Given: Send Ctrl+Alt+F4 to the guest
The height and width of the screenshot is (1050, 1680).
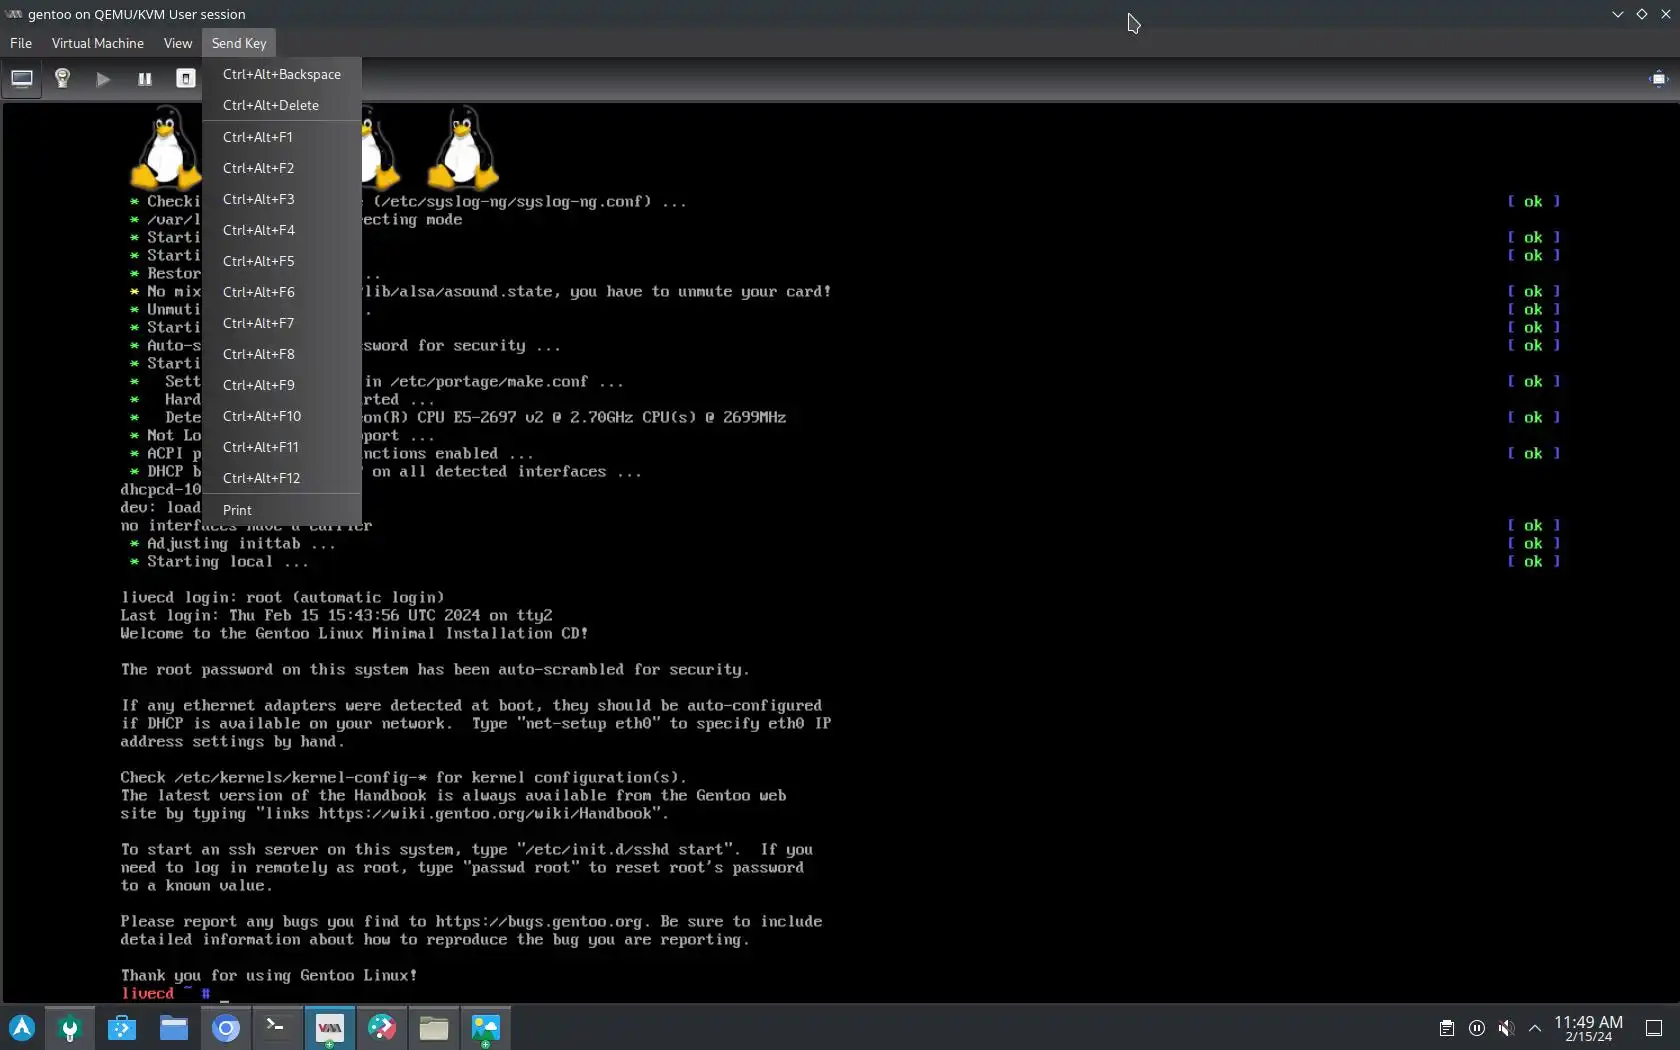Looking at the screenshot, I should click(x=282, y=230).
